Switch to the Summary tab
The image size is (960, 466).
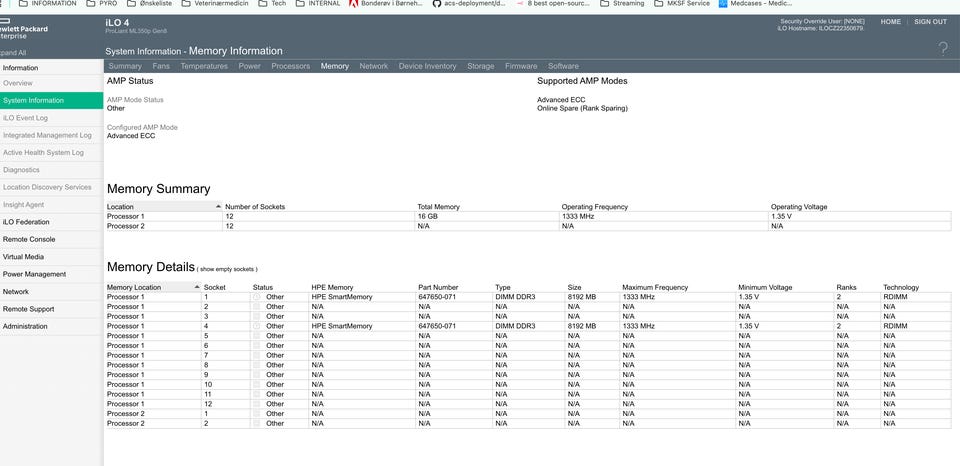click(125, 66)
